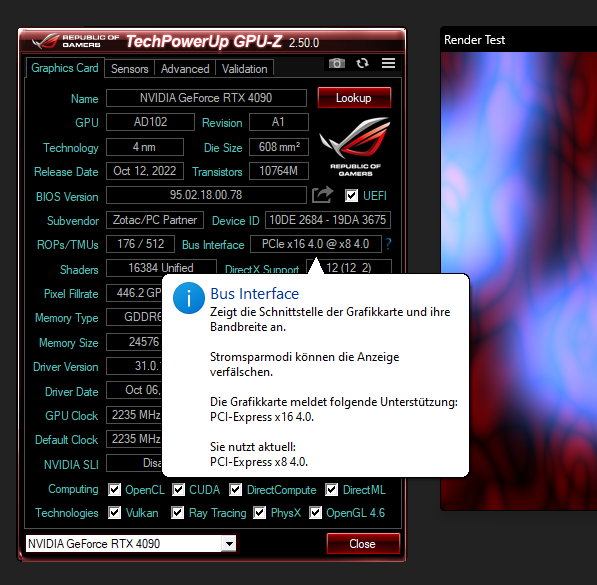
Task: Toggle the Vulkan checkbox
Action: [x=114, y=513]
